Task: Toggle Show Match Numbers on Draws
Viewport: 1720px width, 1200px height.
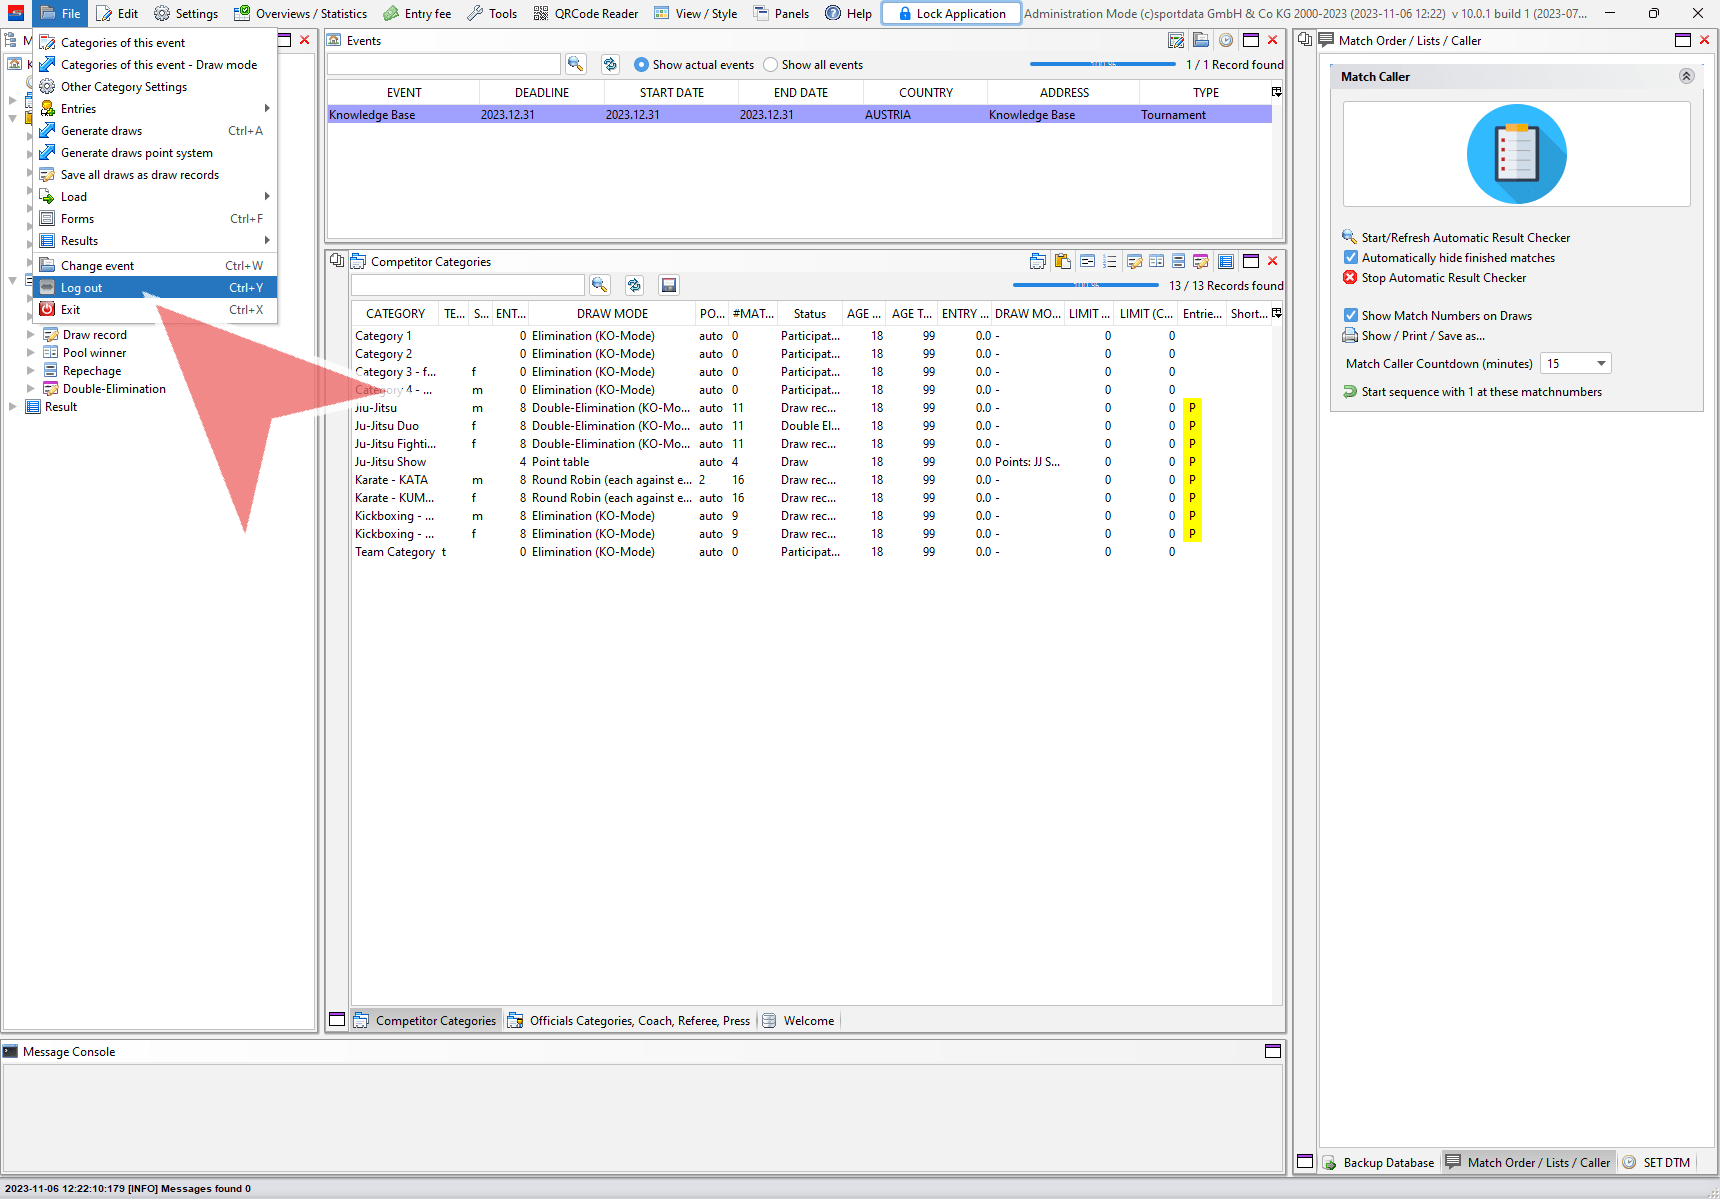Action: 1351,316
